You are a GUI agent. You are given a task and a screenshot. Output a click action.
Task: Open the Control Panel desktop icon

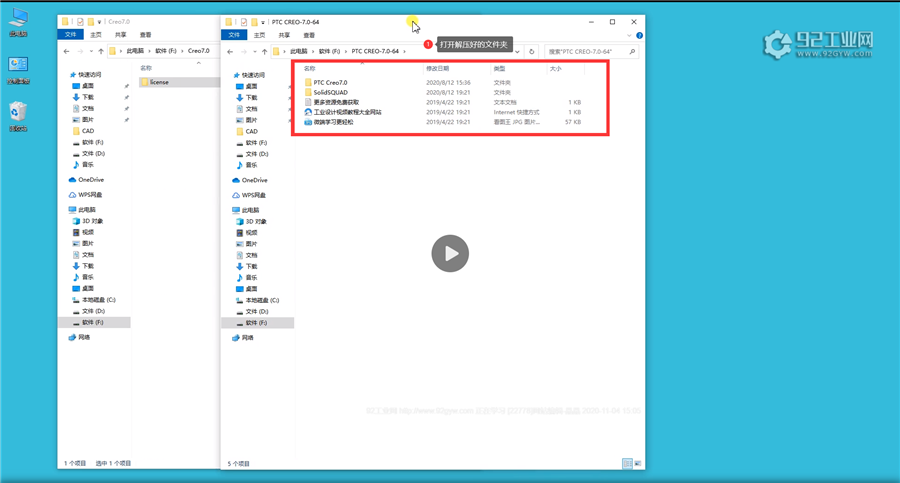18,70
